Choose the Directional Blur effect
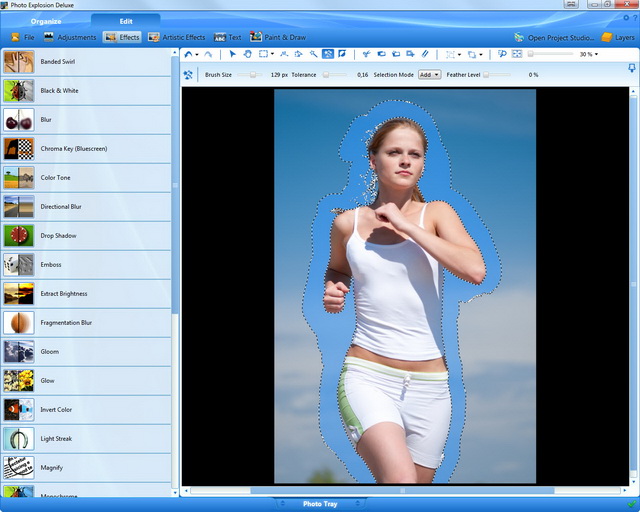The width and height of the screenshot is (640, 512). tap(86, 207)
